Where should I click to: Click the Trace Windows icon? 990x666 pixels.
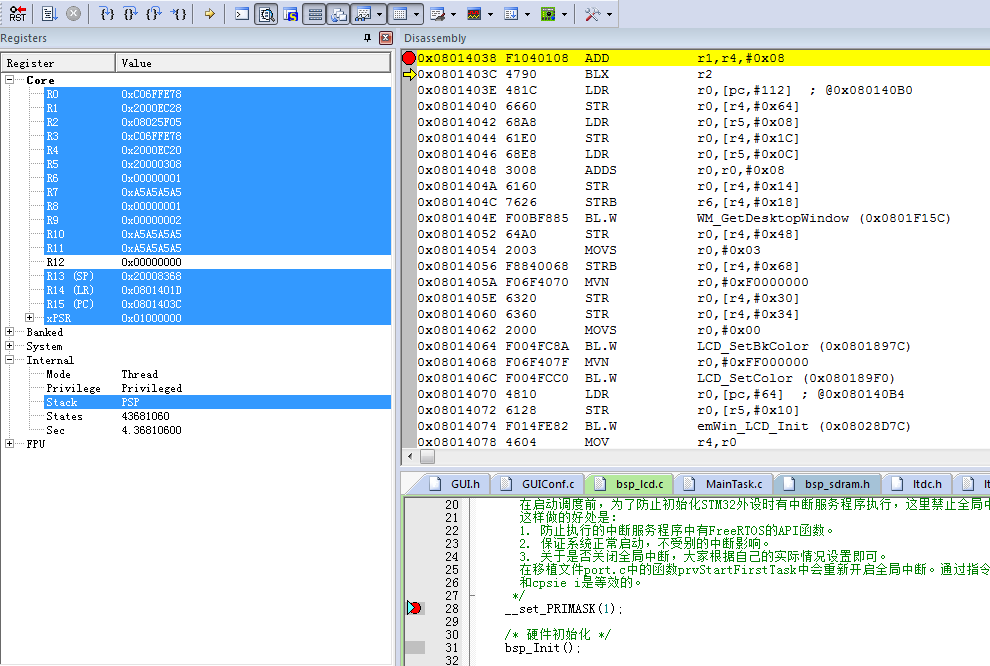click(x=511, y=14)
